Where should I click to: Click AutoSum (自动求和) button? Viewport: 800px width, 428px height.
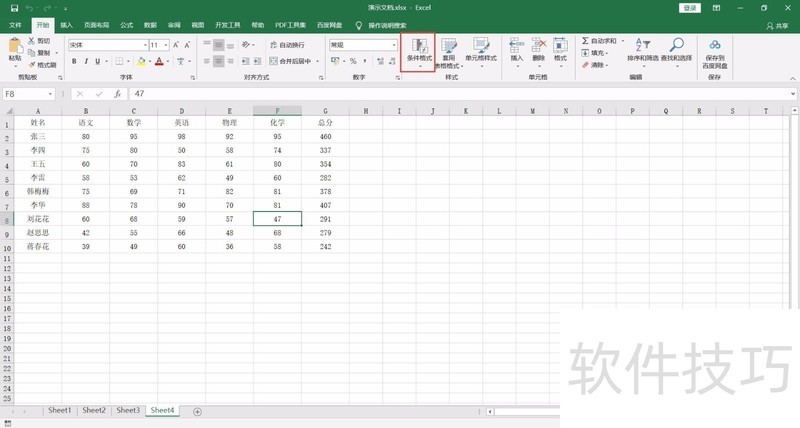coord(600,40)
